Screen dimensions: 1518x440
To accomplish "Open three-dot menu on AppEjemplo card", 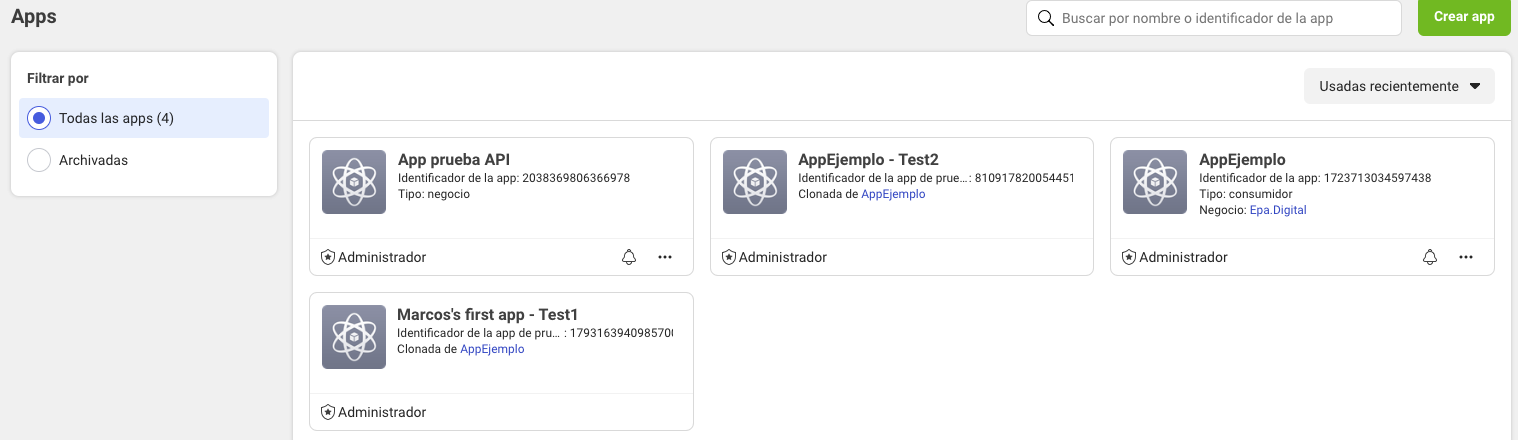I will point(1466,257).
